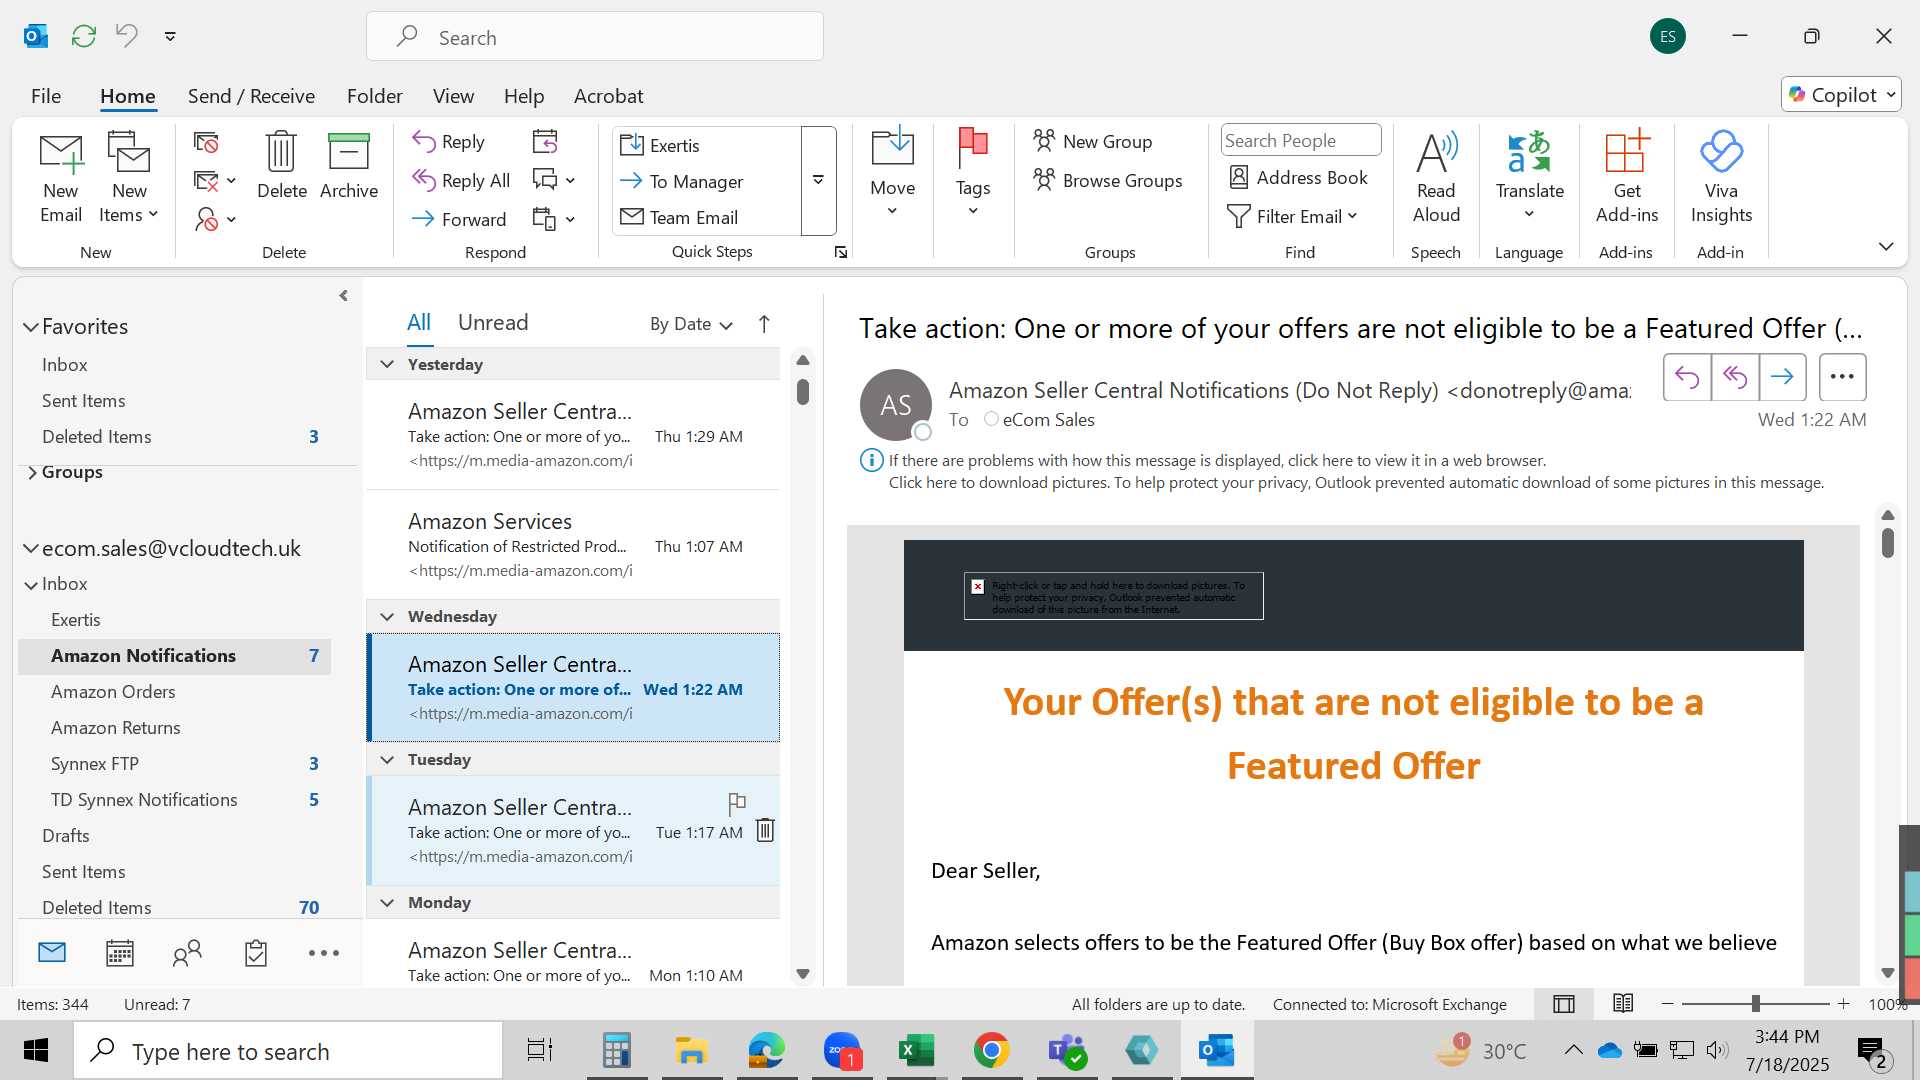Start Read Aloud
1920x1080 pixels.
[1436, 179]
